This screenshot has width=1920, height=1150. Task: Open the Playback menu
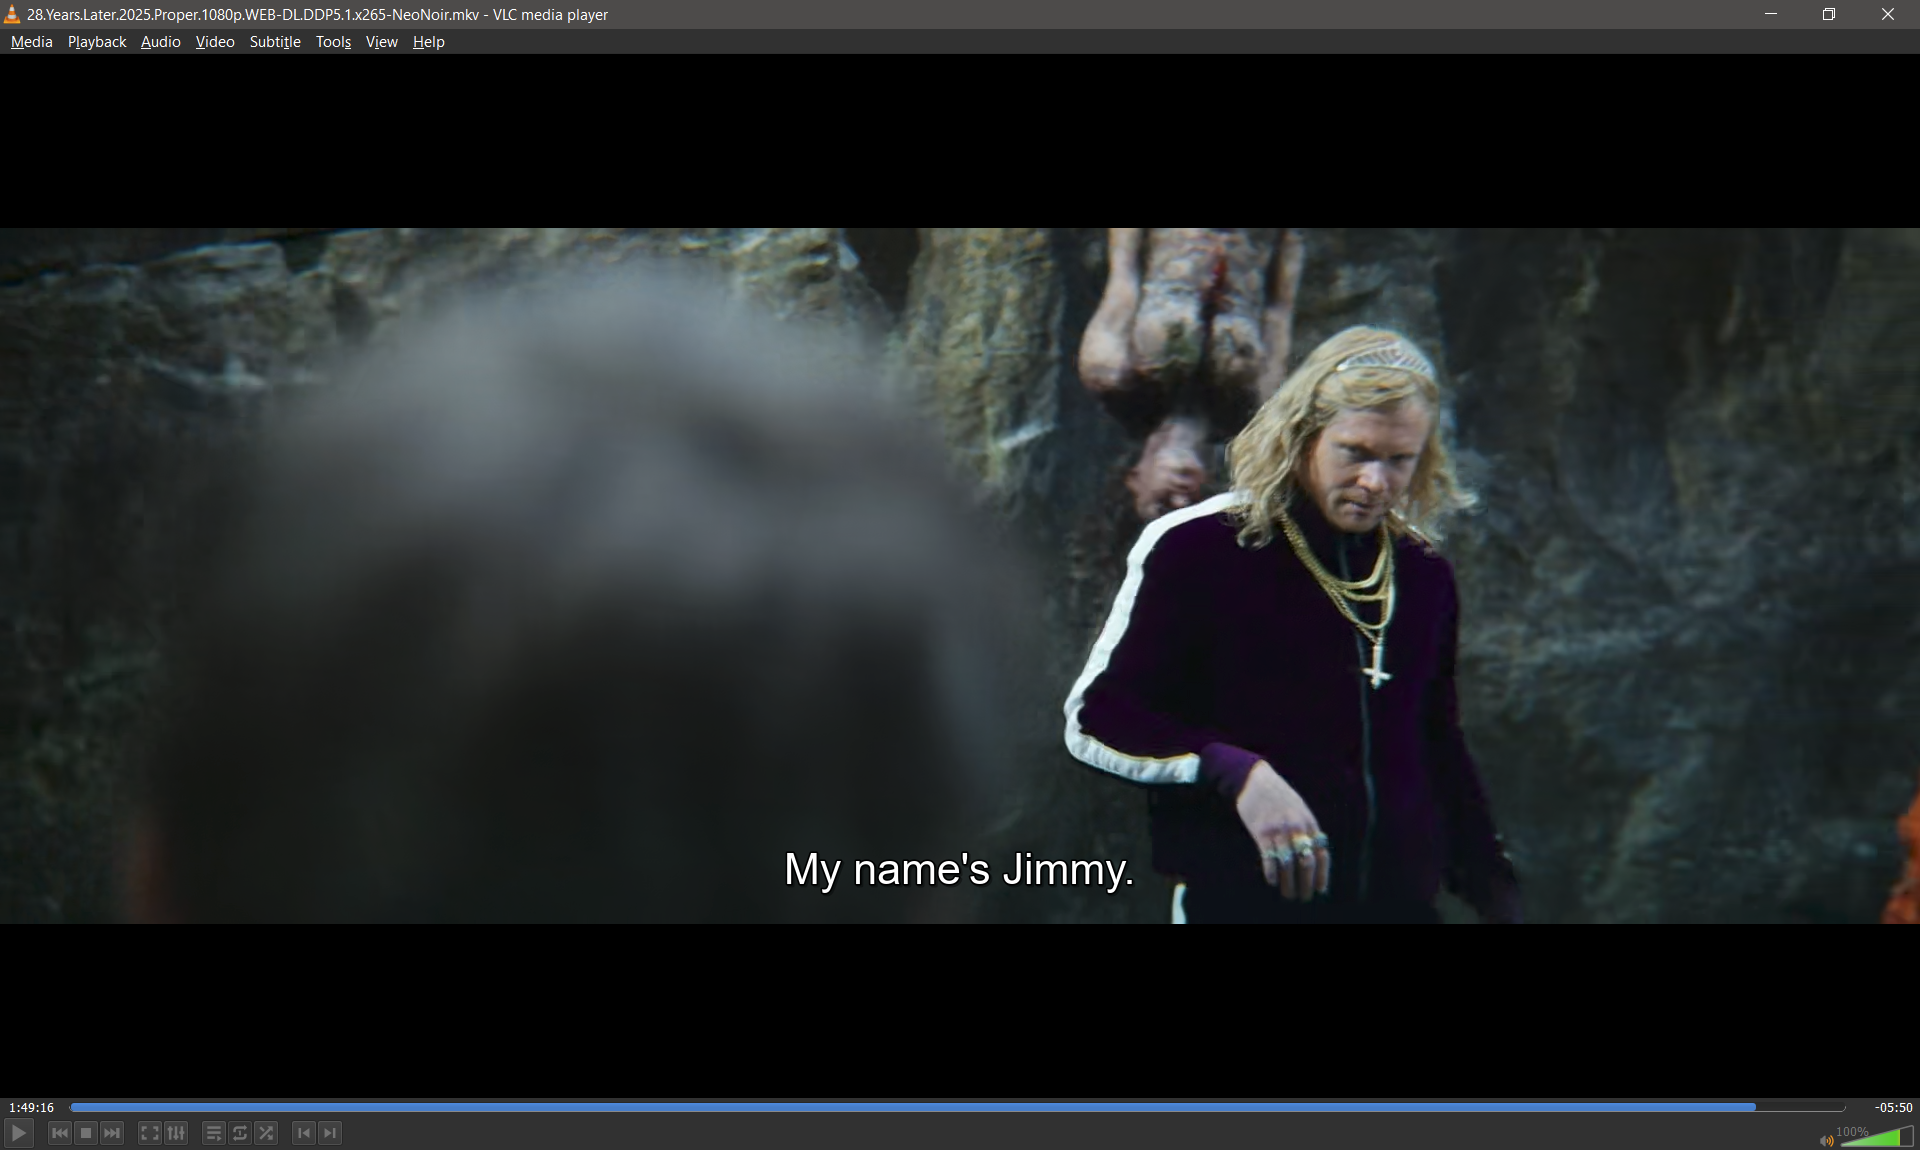coord(97,42)
